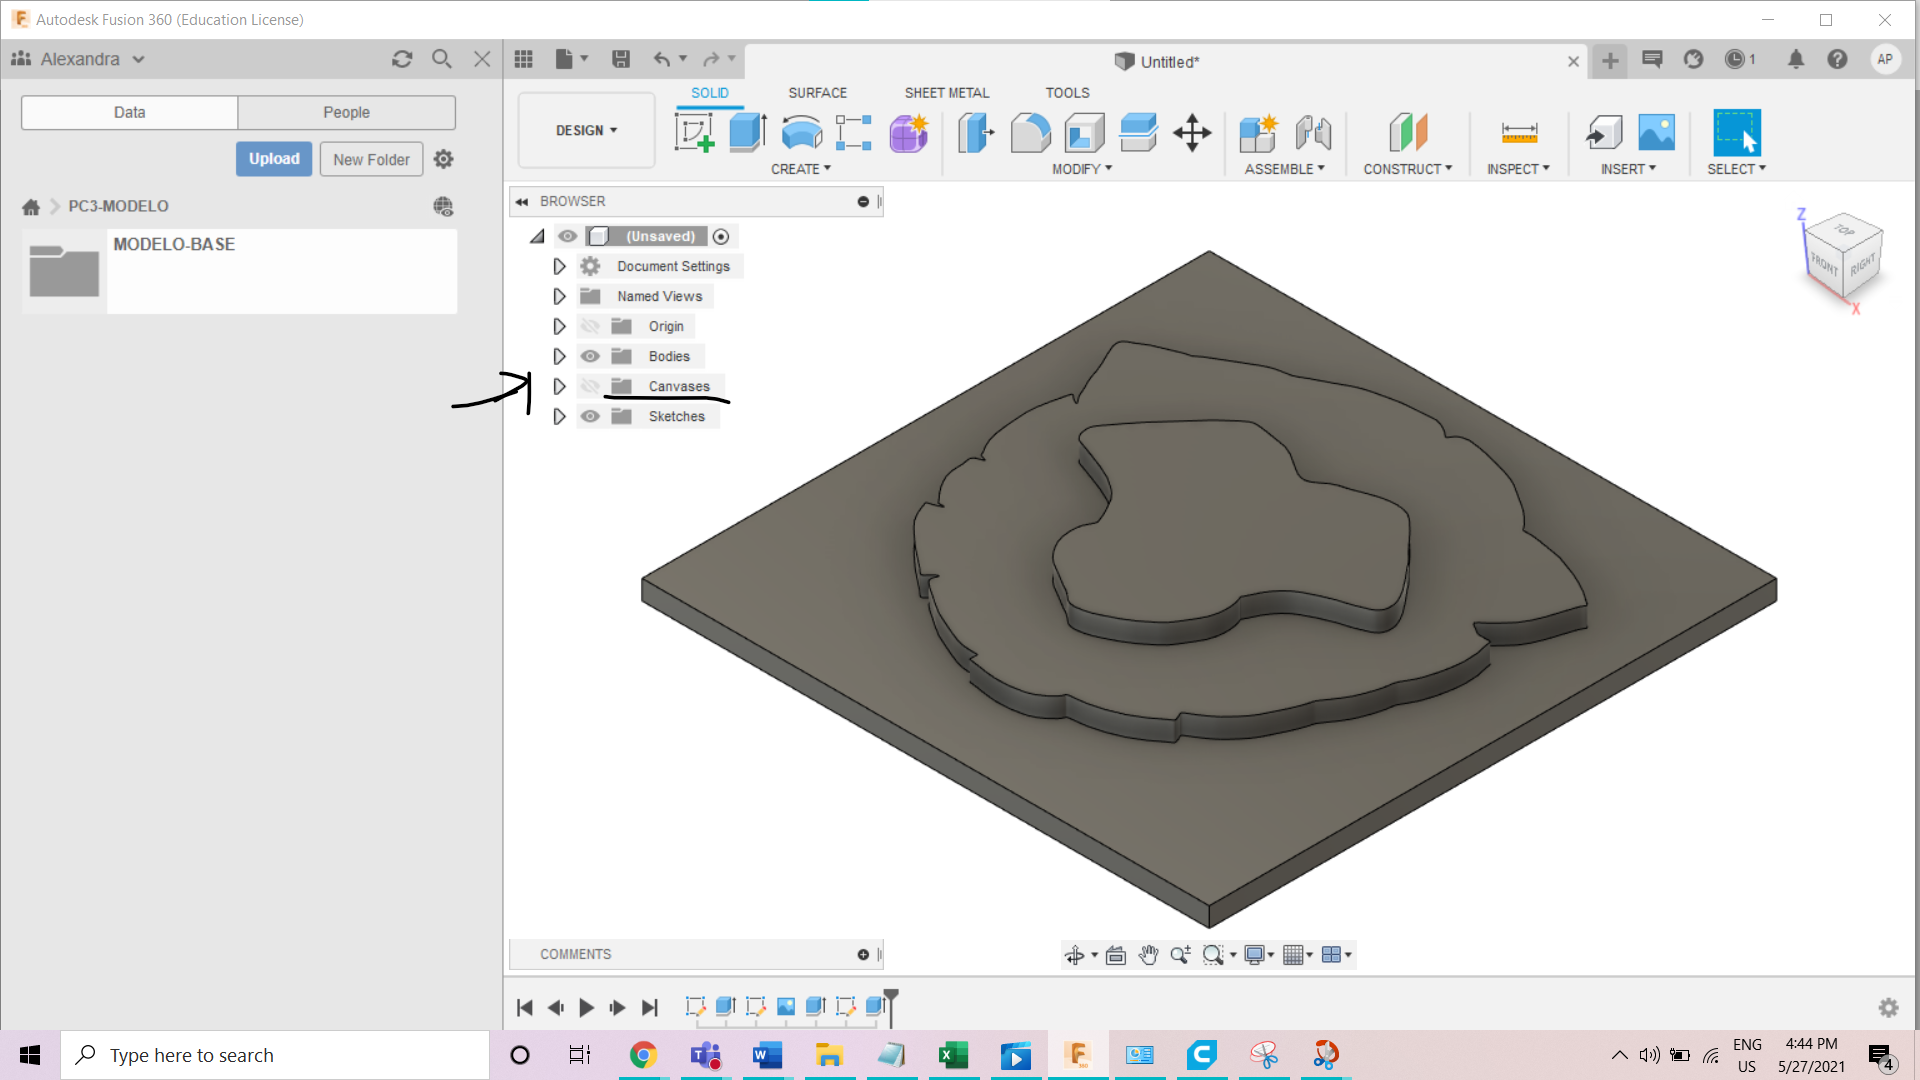Open the data panel grid icon
1920x1080 pixels.
(x=524, y=59)
